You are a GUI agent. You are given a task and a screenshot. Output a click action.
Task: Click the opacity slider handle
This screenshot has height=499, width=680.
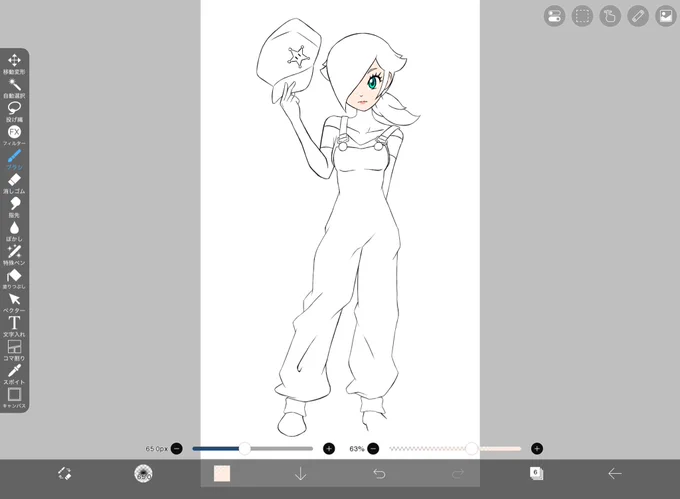coord(471,449)
